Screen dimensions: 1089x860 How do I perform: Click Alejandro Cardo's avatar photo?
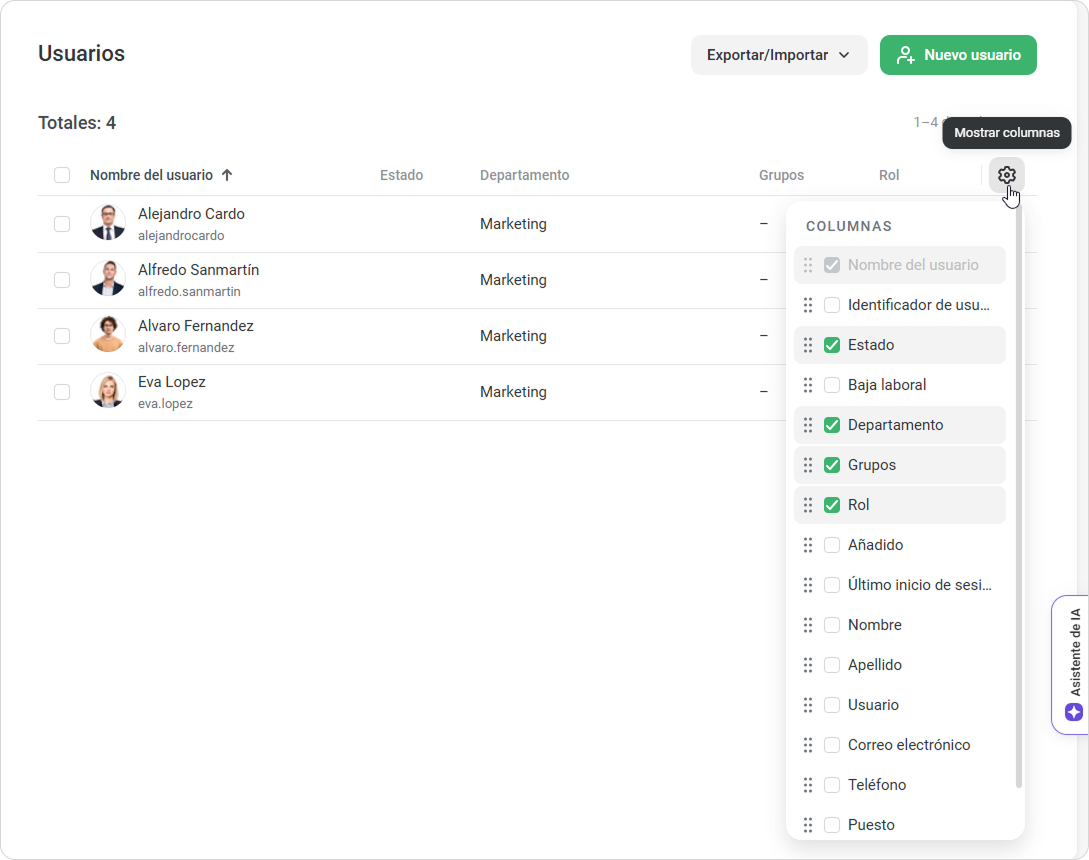[108, 223]
